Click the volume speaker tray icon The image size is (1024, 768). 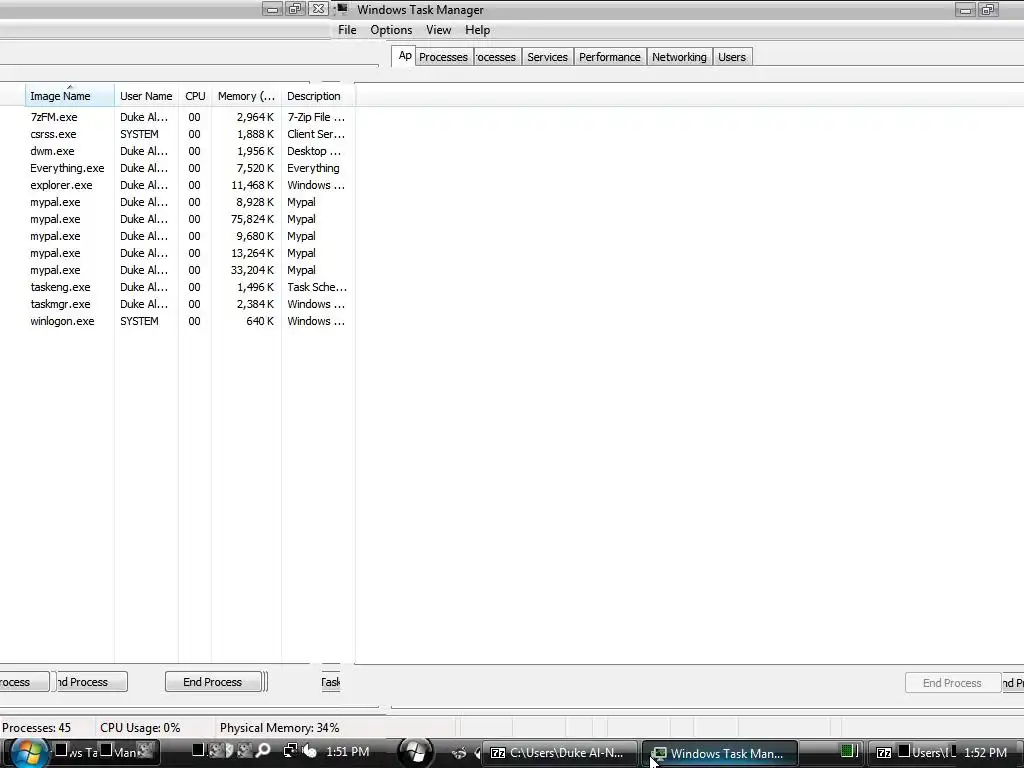pos(310,751)
